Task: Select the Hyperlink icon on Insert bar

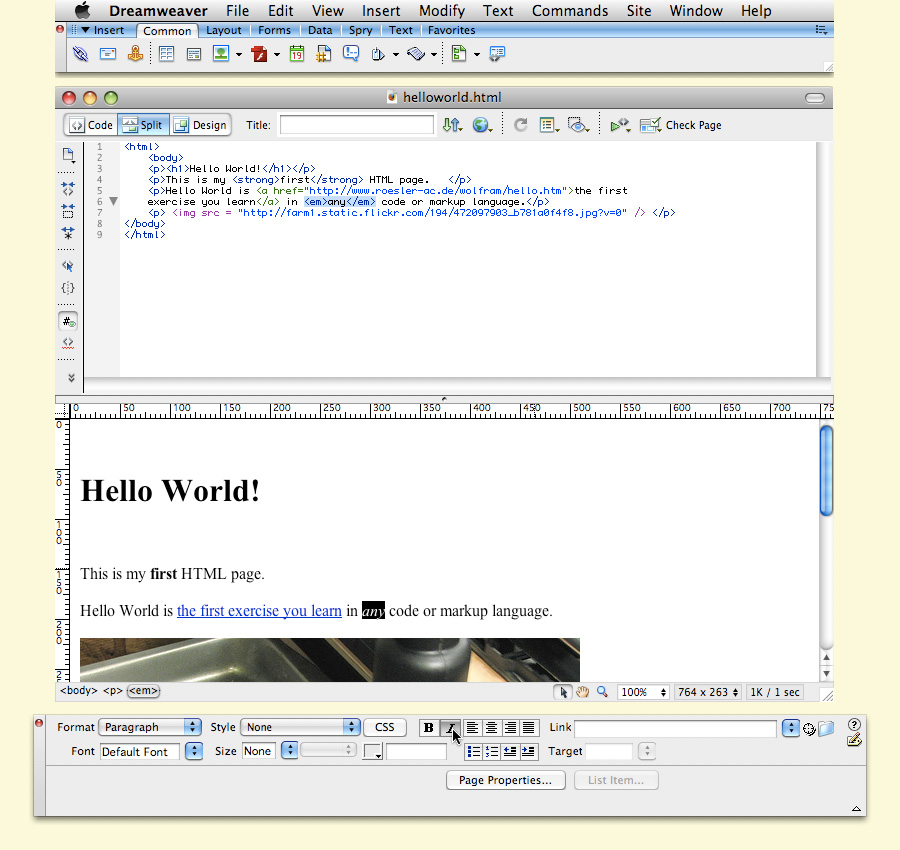Action: click(80, 53)
